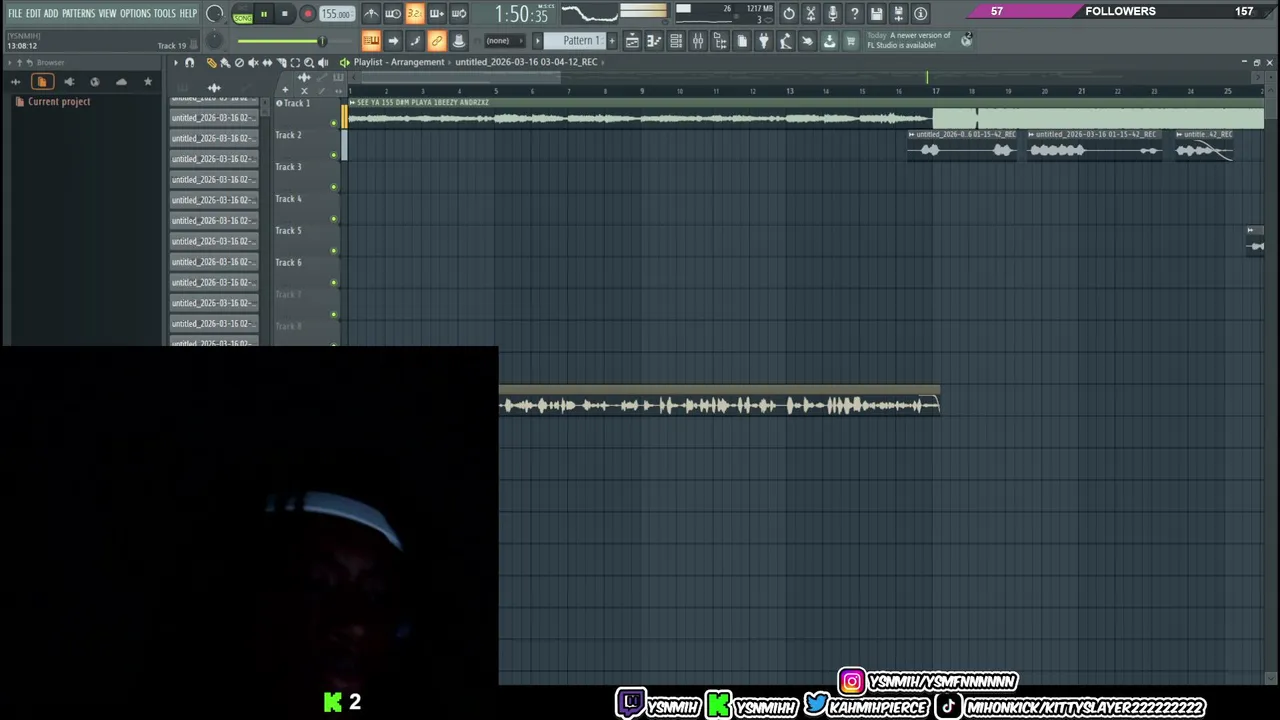The width and height of the screenshot is (1280, 720).
Task: Click the undo history icon
Action: [789, 14]
